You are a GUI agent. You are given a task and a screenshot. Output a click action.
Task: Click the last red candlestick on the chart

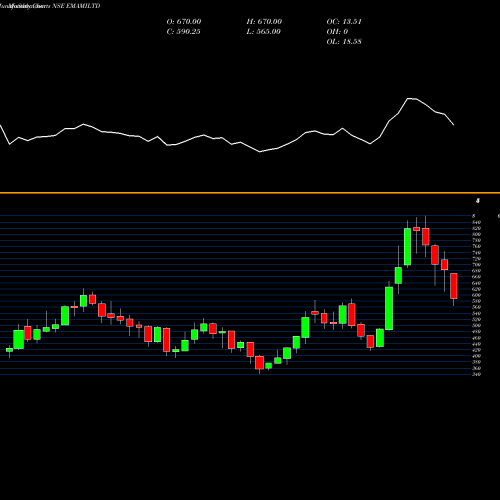click(x=454, y=286)
